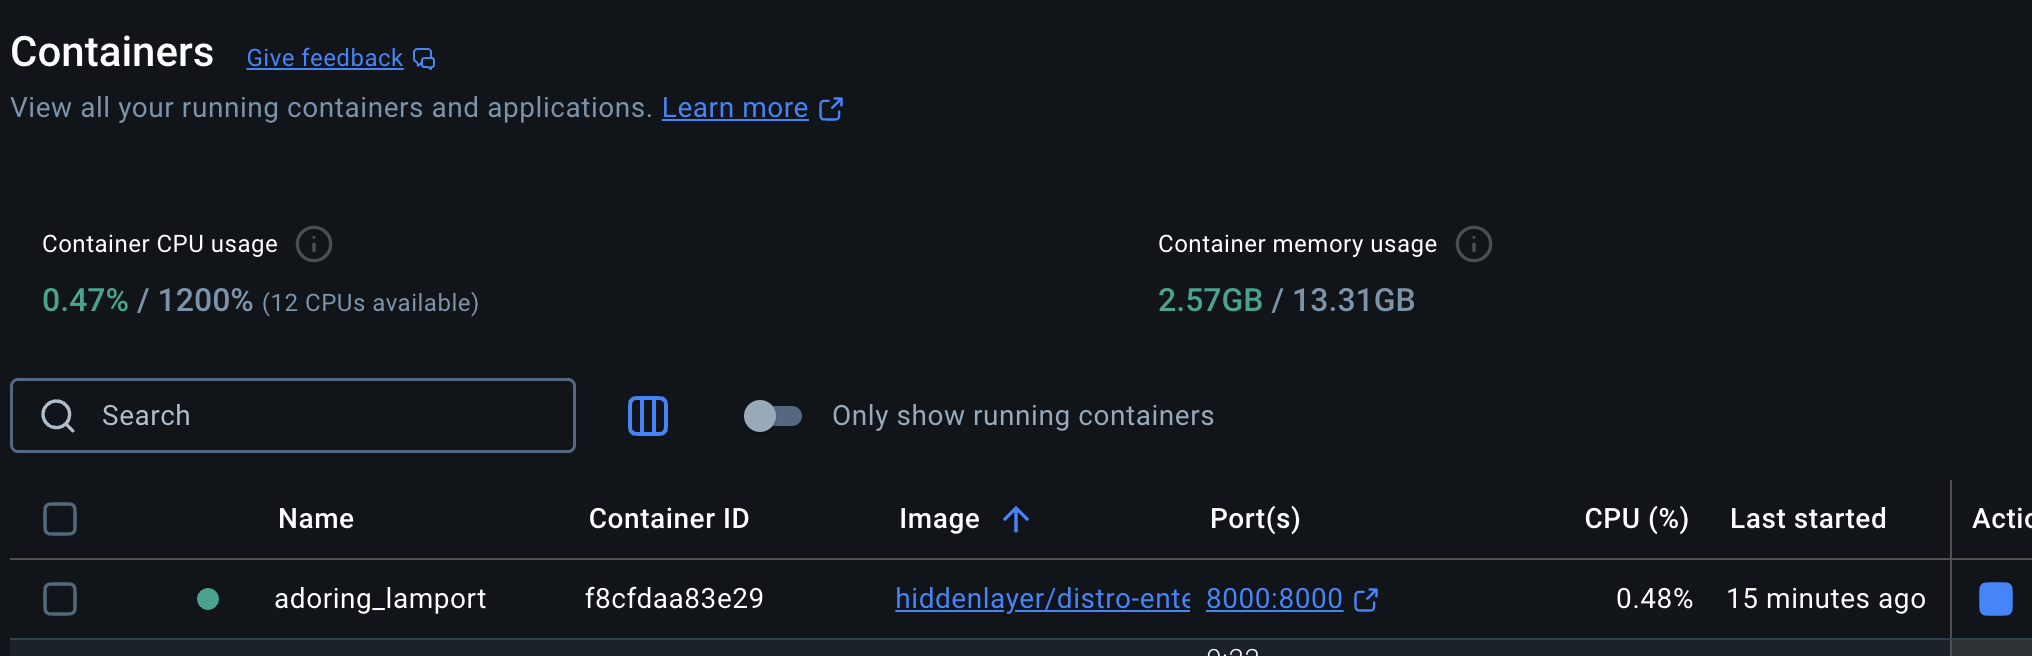Click the green running status dot
The width and height of the screenshot is (2032, 656).
[x=208, y=599]
